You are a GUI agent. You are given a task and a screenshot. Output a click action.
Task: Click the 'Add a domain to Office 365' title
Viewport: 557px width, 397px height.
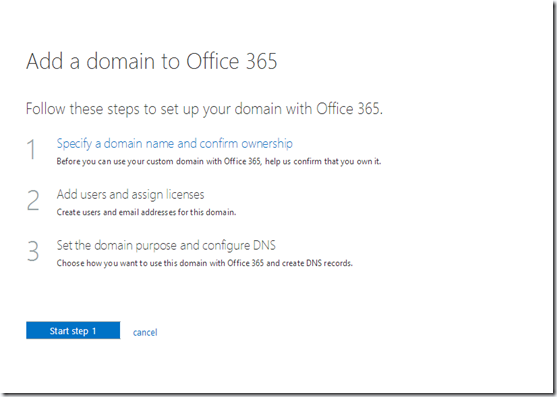point(151,61)
